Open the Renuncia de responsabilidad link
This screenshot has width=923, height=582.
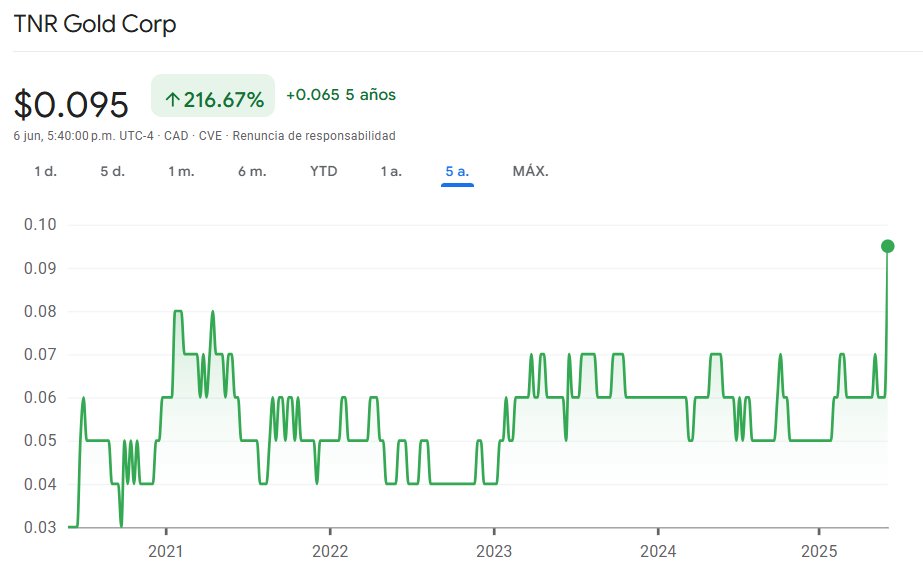(x=314, y=136)
